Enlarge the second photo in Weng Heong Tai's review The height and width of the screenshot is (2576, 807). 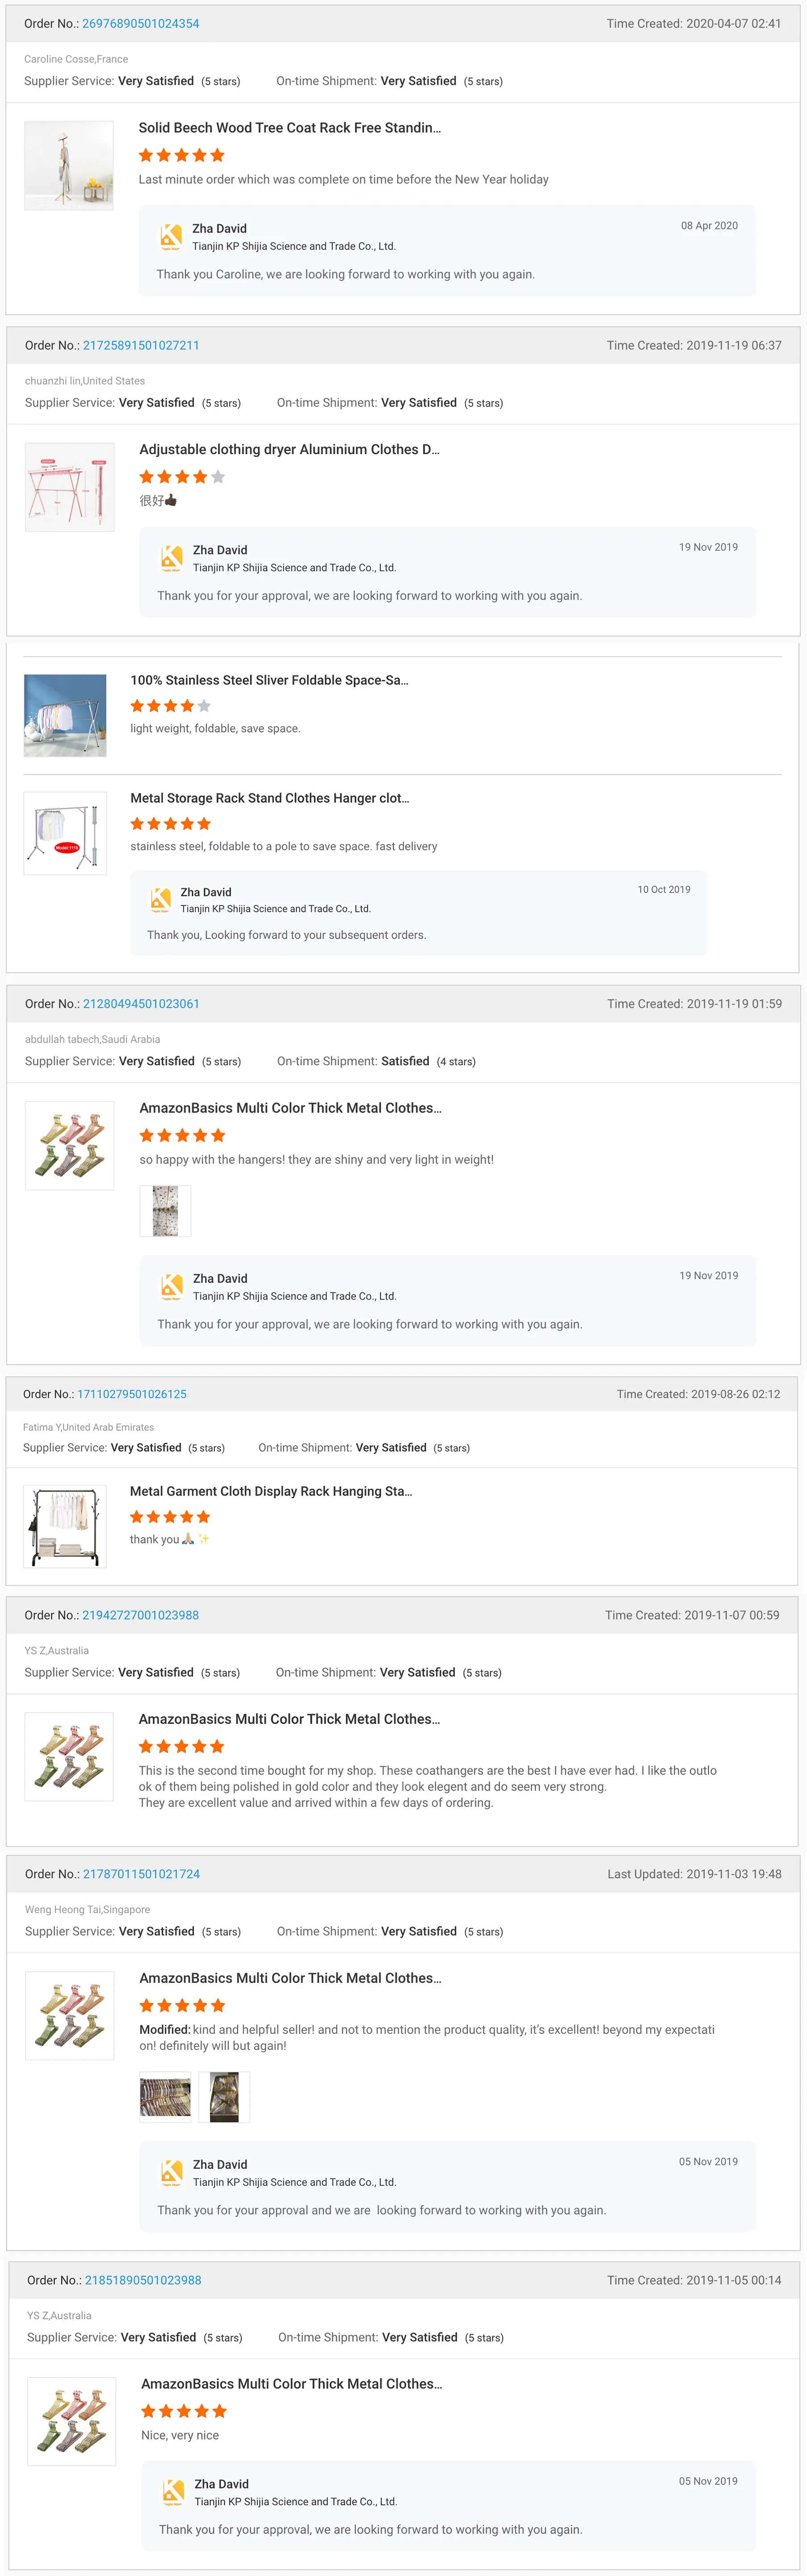(224, 2096)
